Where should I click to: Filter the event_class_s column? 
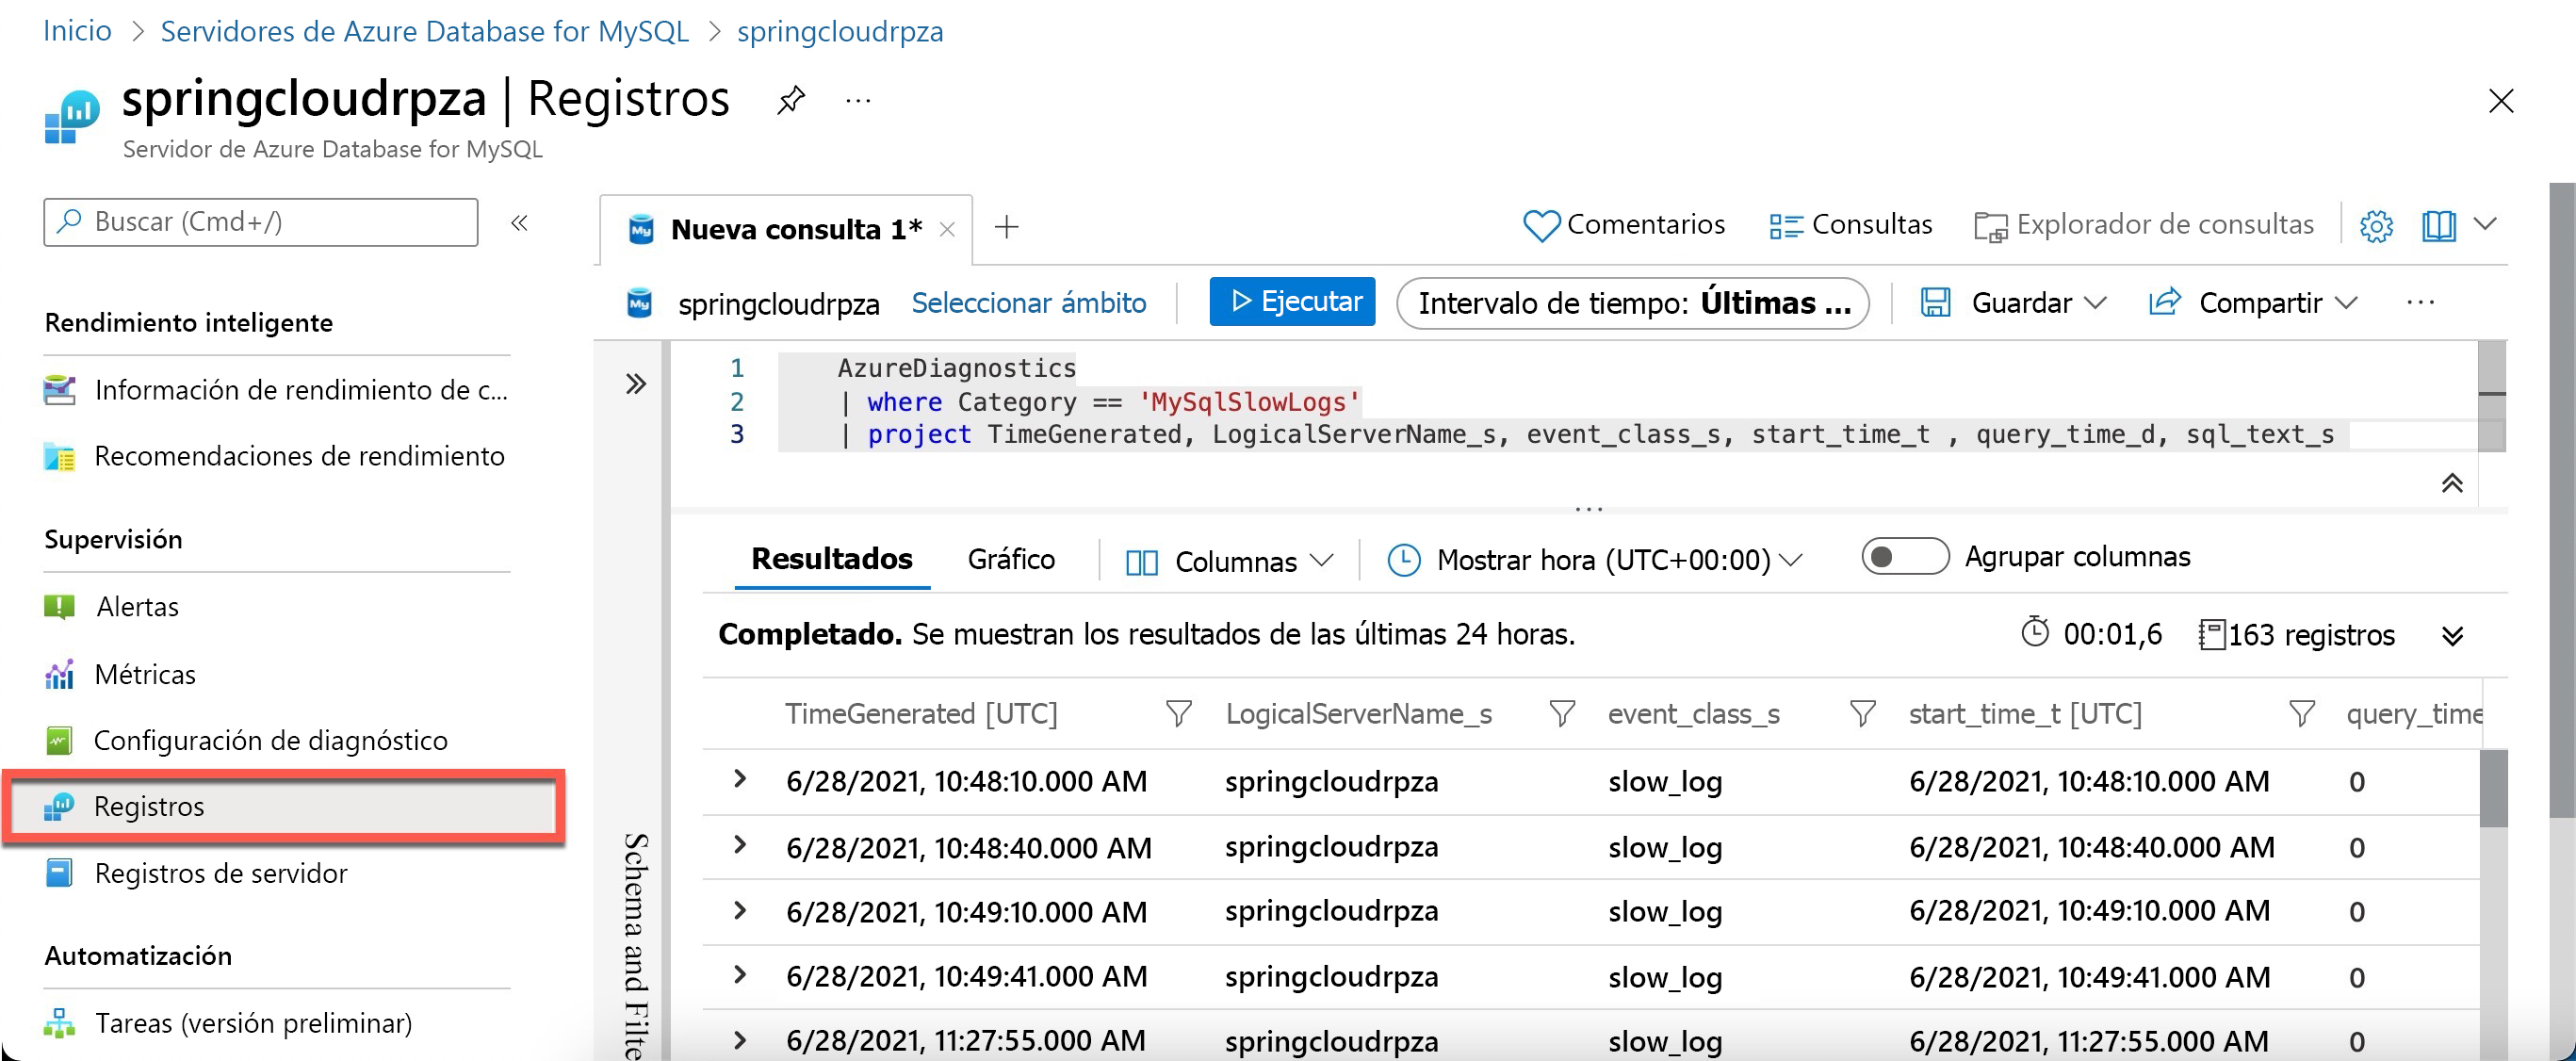click(1861, 714)
